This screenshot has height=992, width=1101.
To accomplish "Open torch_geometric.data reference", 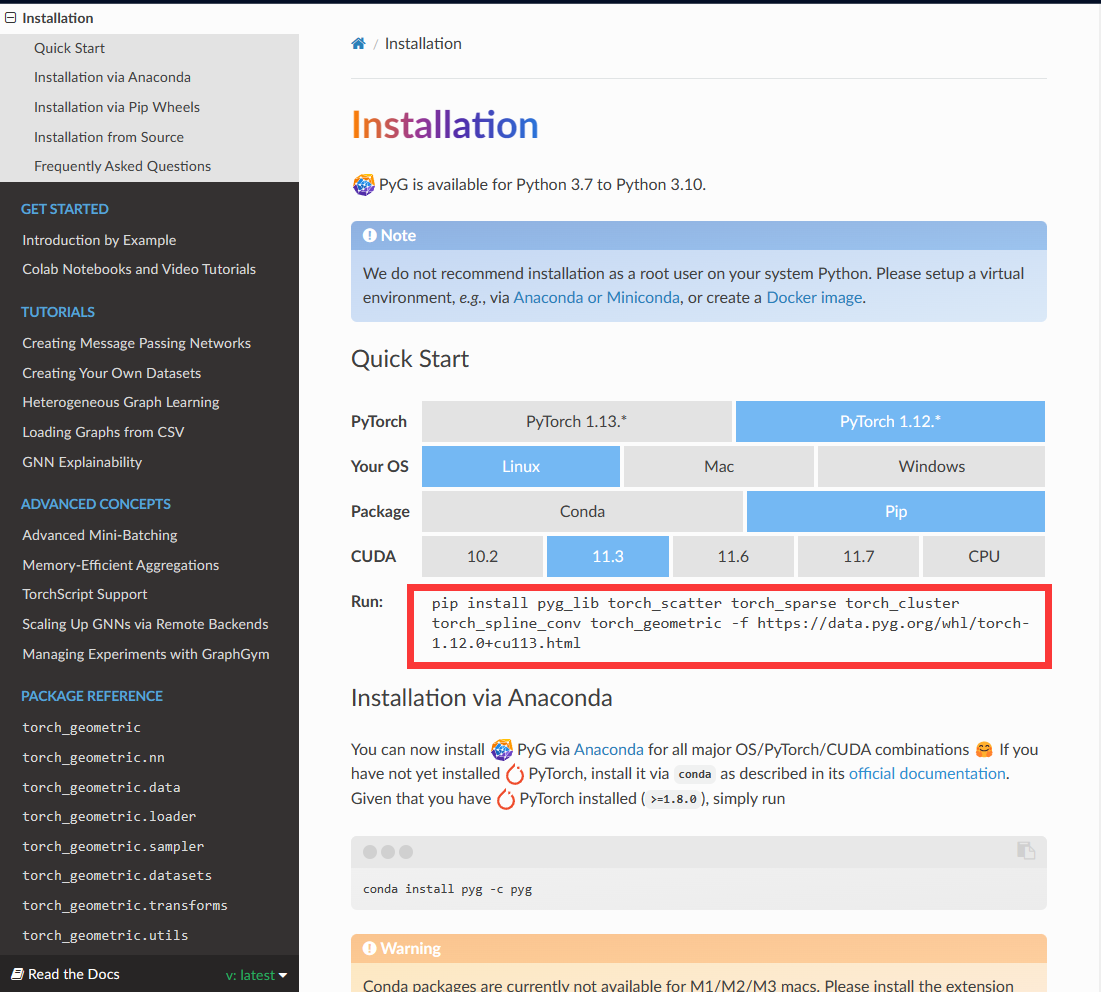I will click(101, 787).
